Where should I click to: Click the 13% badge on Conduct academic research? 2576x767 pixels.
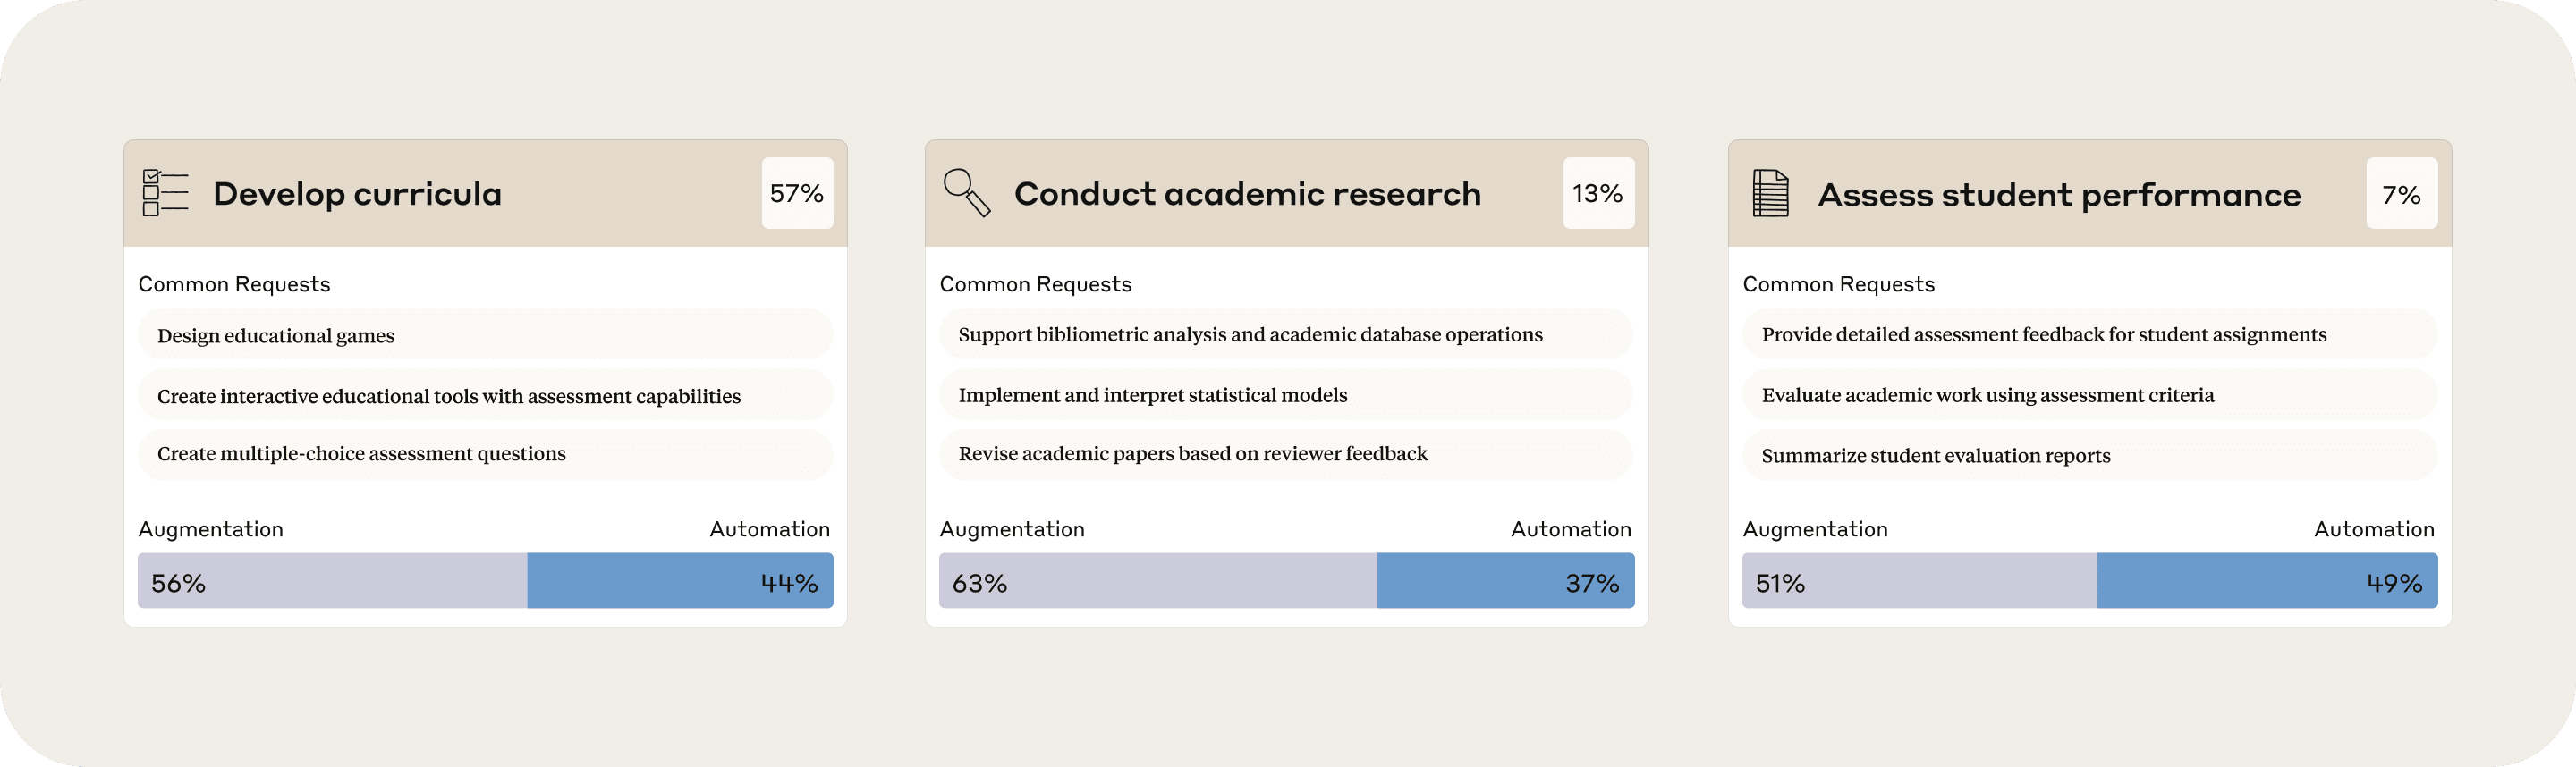(1598, 193)
